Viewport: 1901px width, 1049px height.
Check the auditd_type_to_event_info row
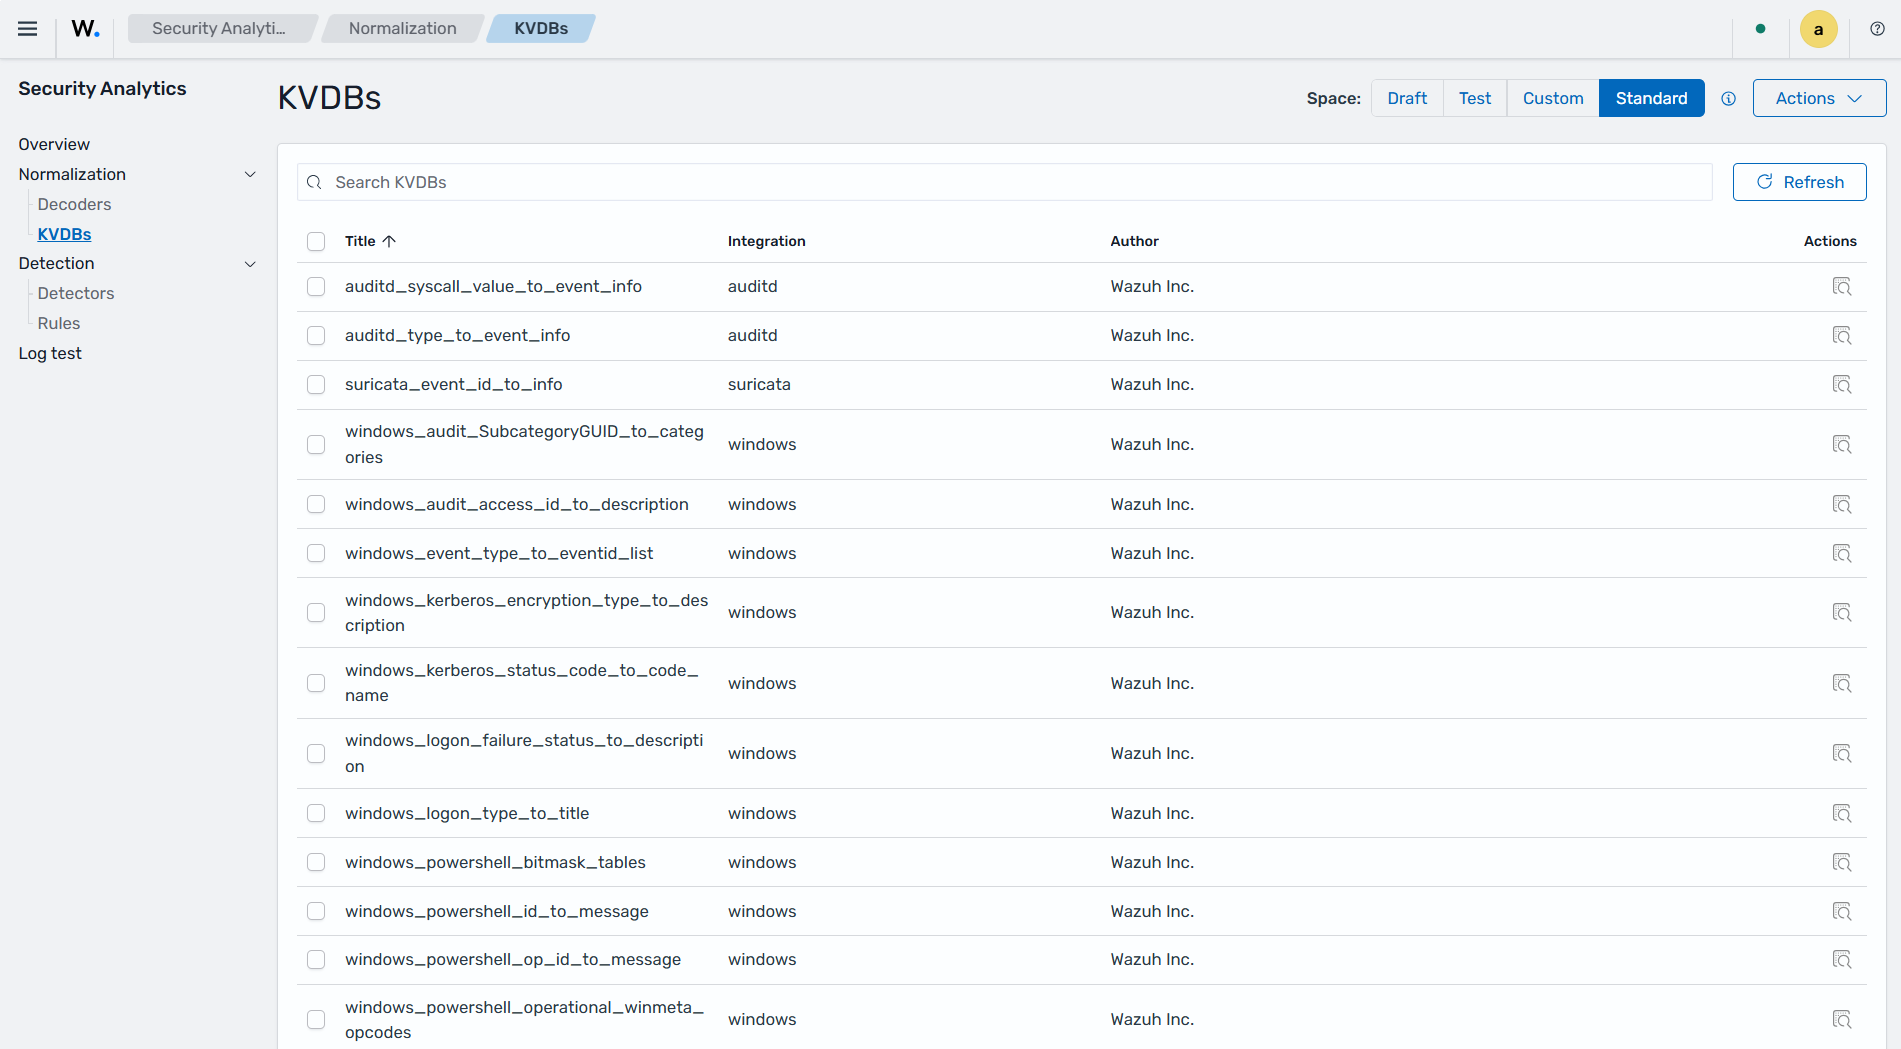(x=316, y=335)
